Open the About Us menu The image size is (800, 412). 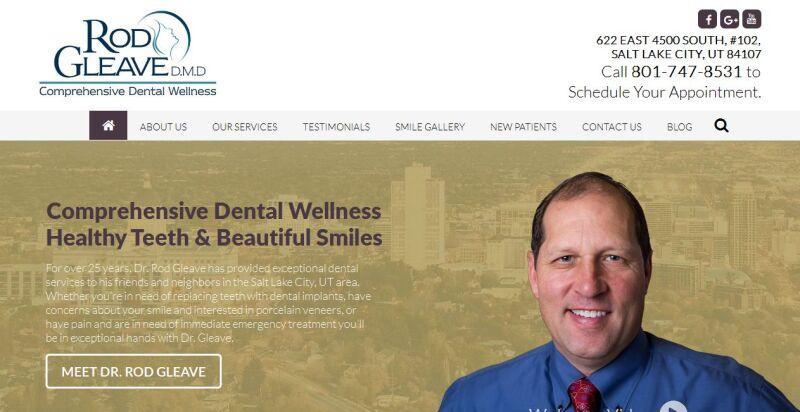click(163, 127)
